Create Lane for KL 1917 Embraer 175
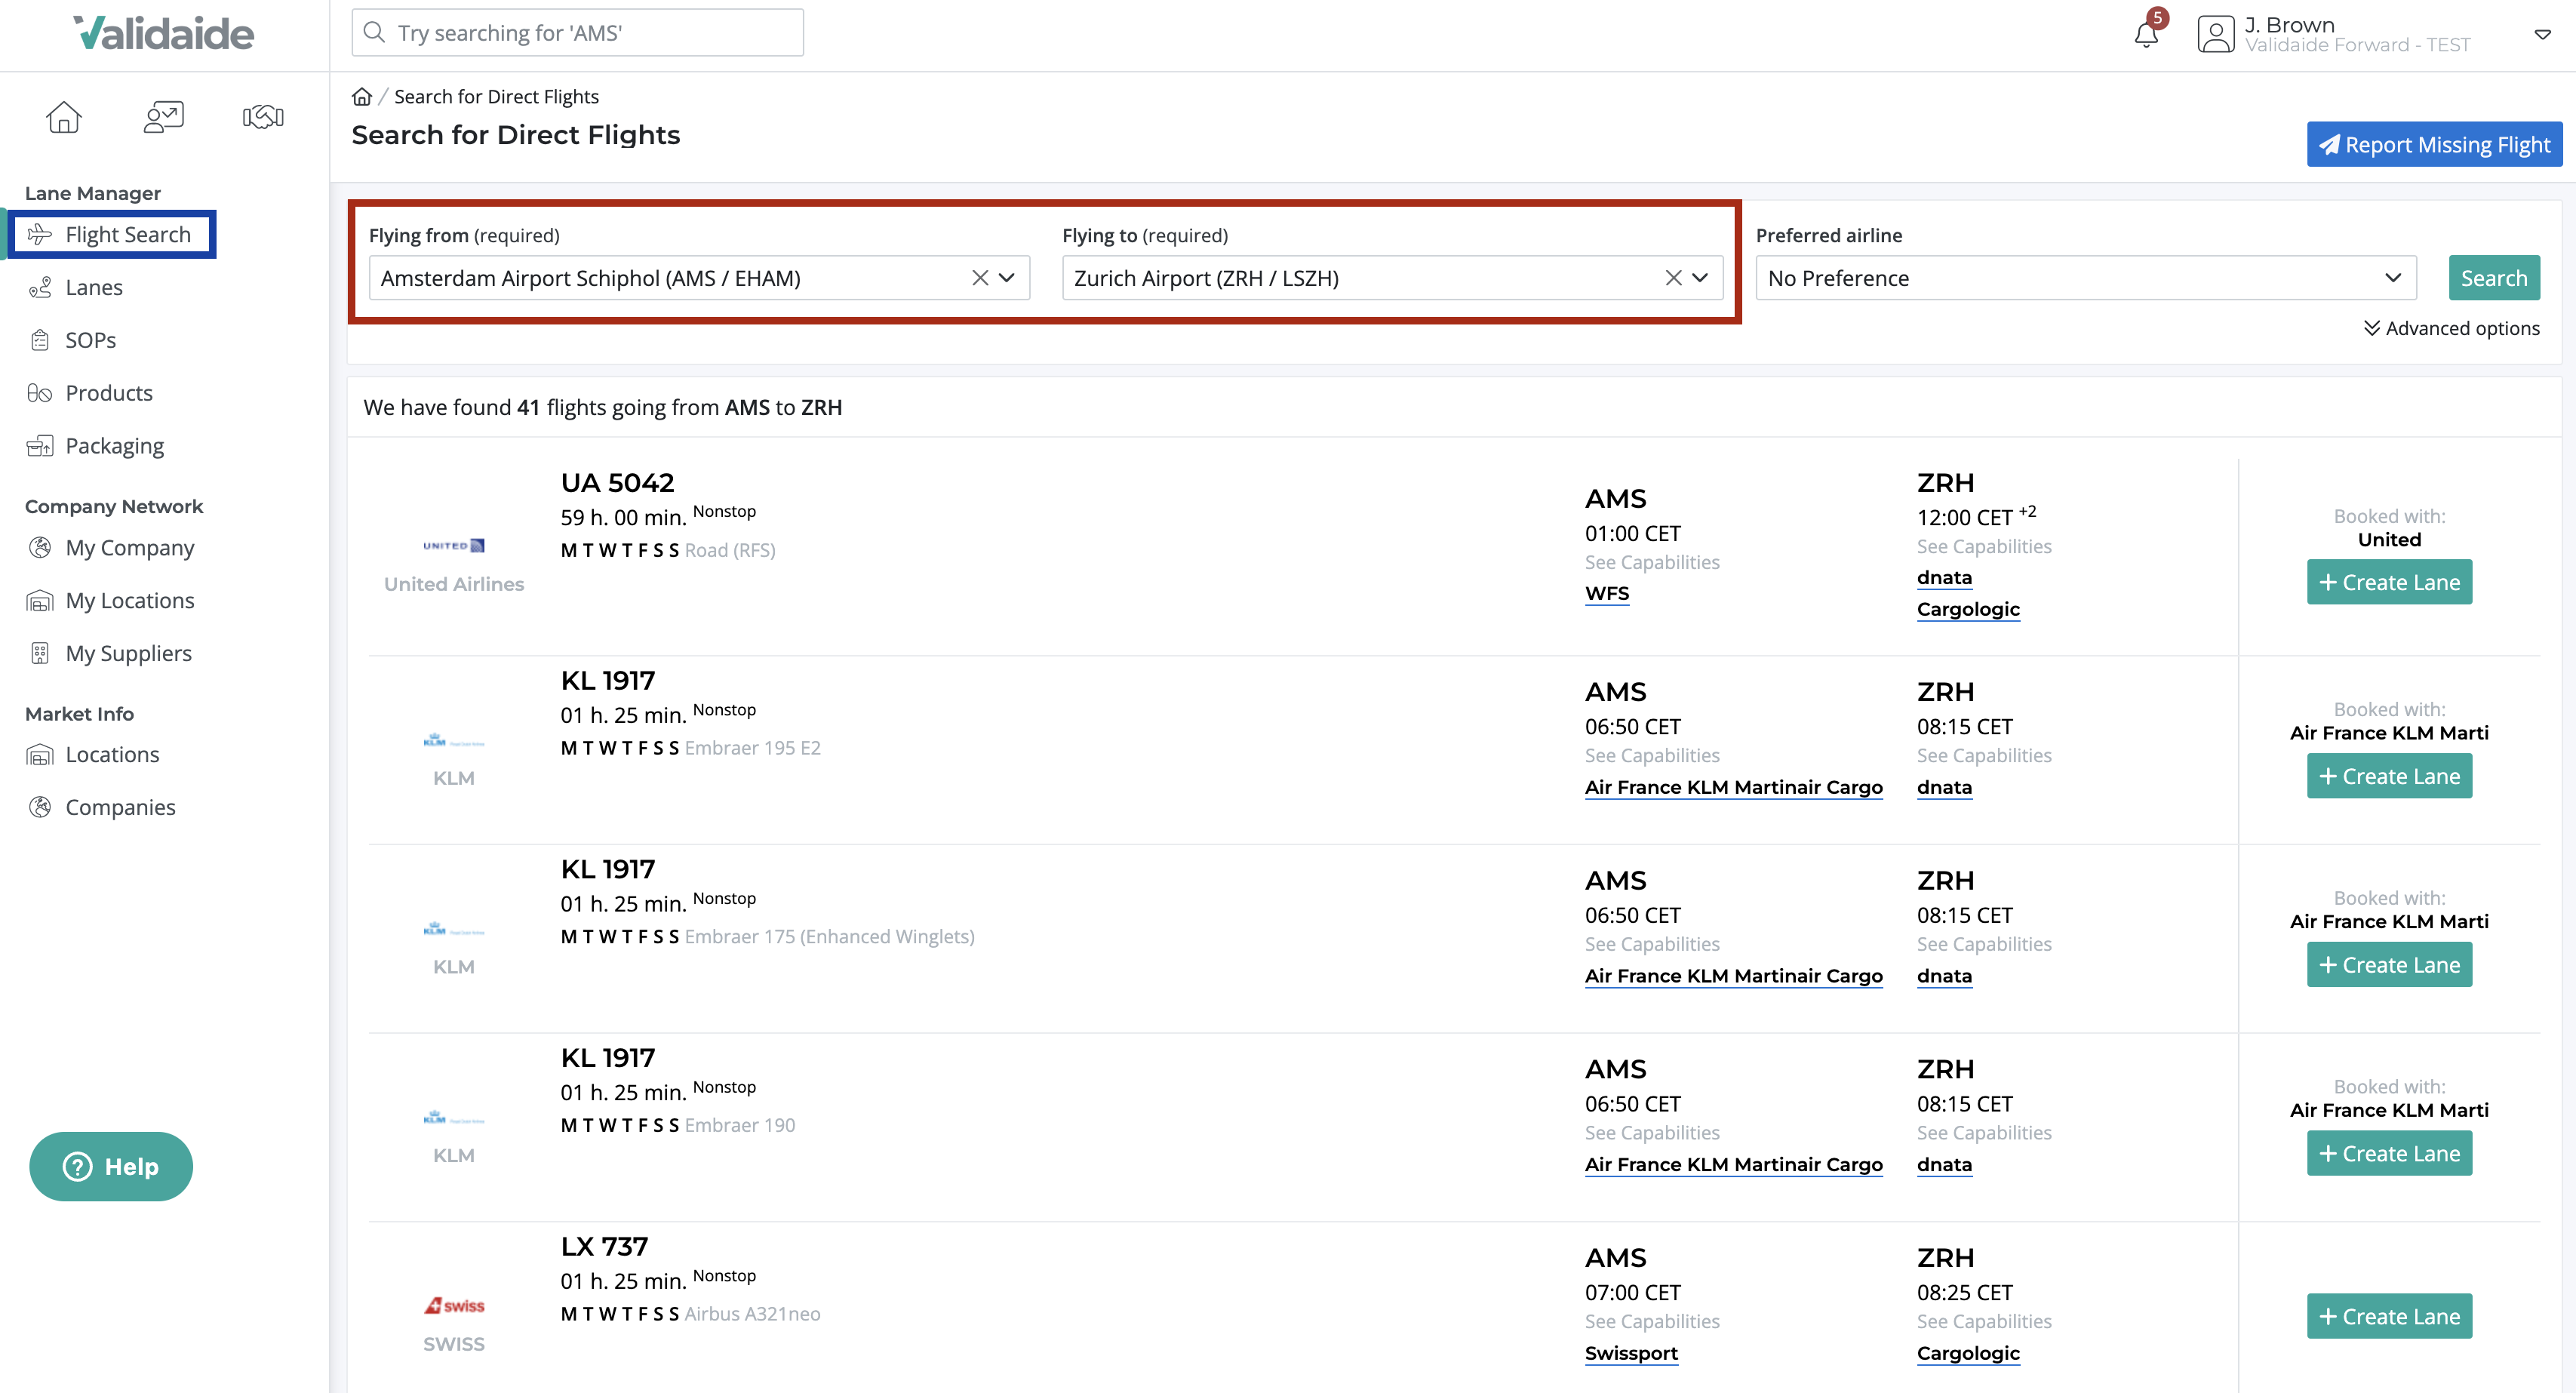The image size is (2576, 1393). click(2389, 965)
